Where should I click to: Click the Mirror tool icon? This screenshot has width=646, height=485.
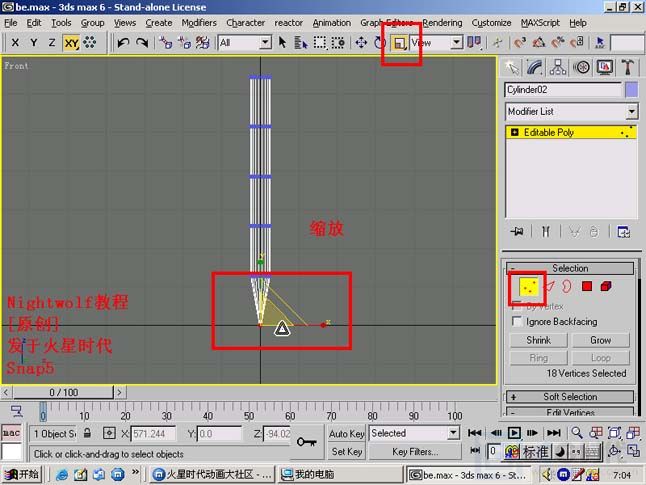tap(474, 42)
